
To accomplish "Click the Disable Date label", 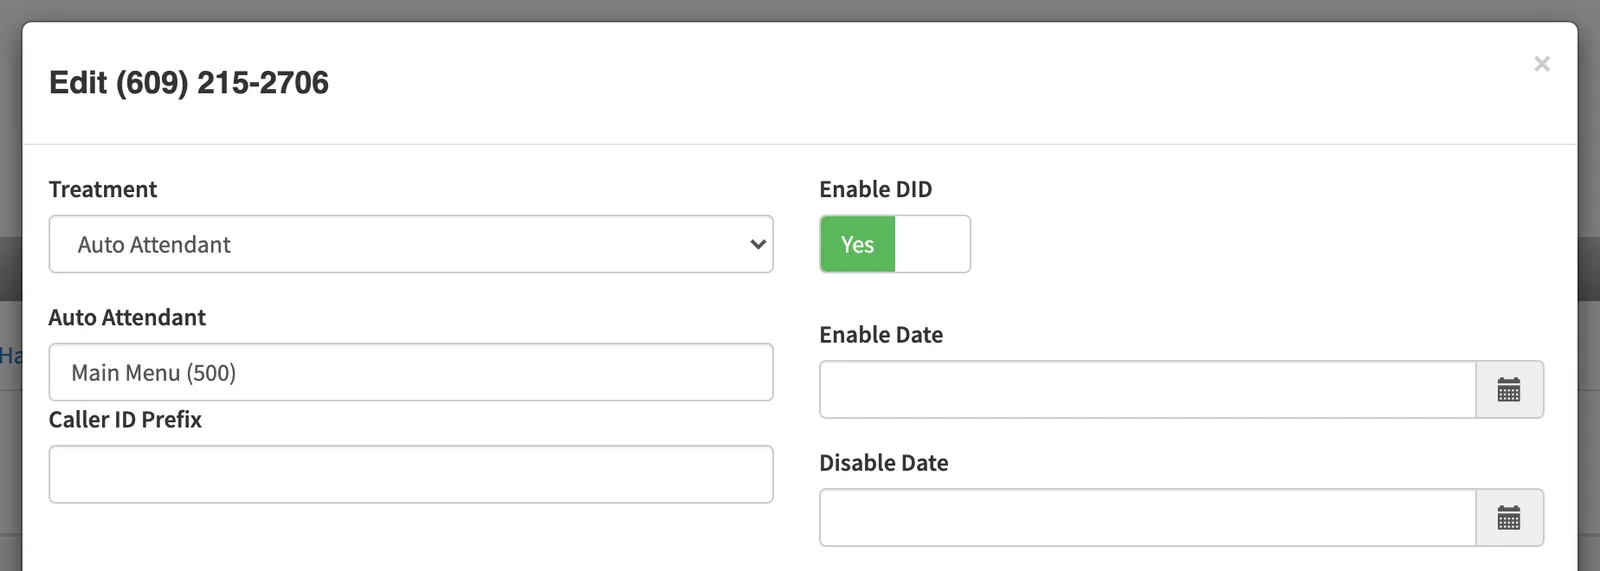I will point(884,463).
